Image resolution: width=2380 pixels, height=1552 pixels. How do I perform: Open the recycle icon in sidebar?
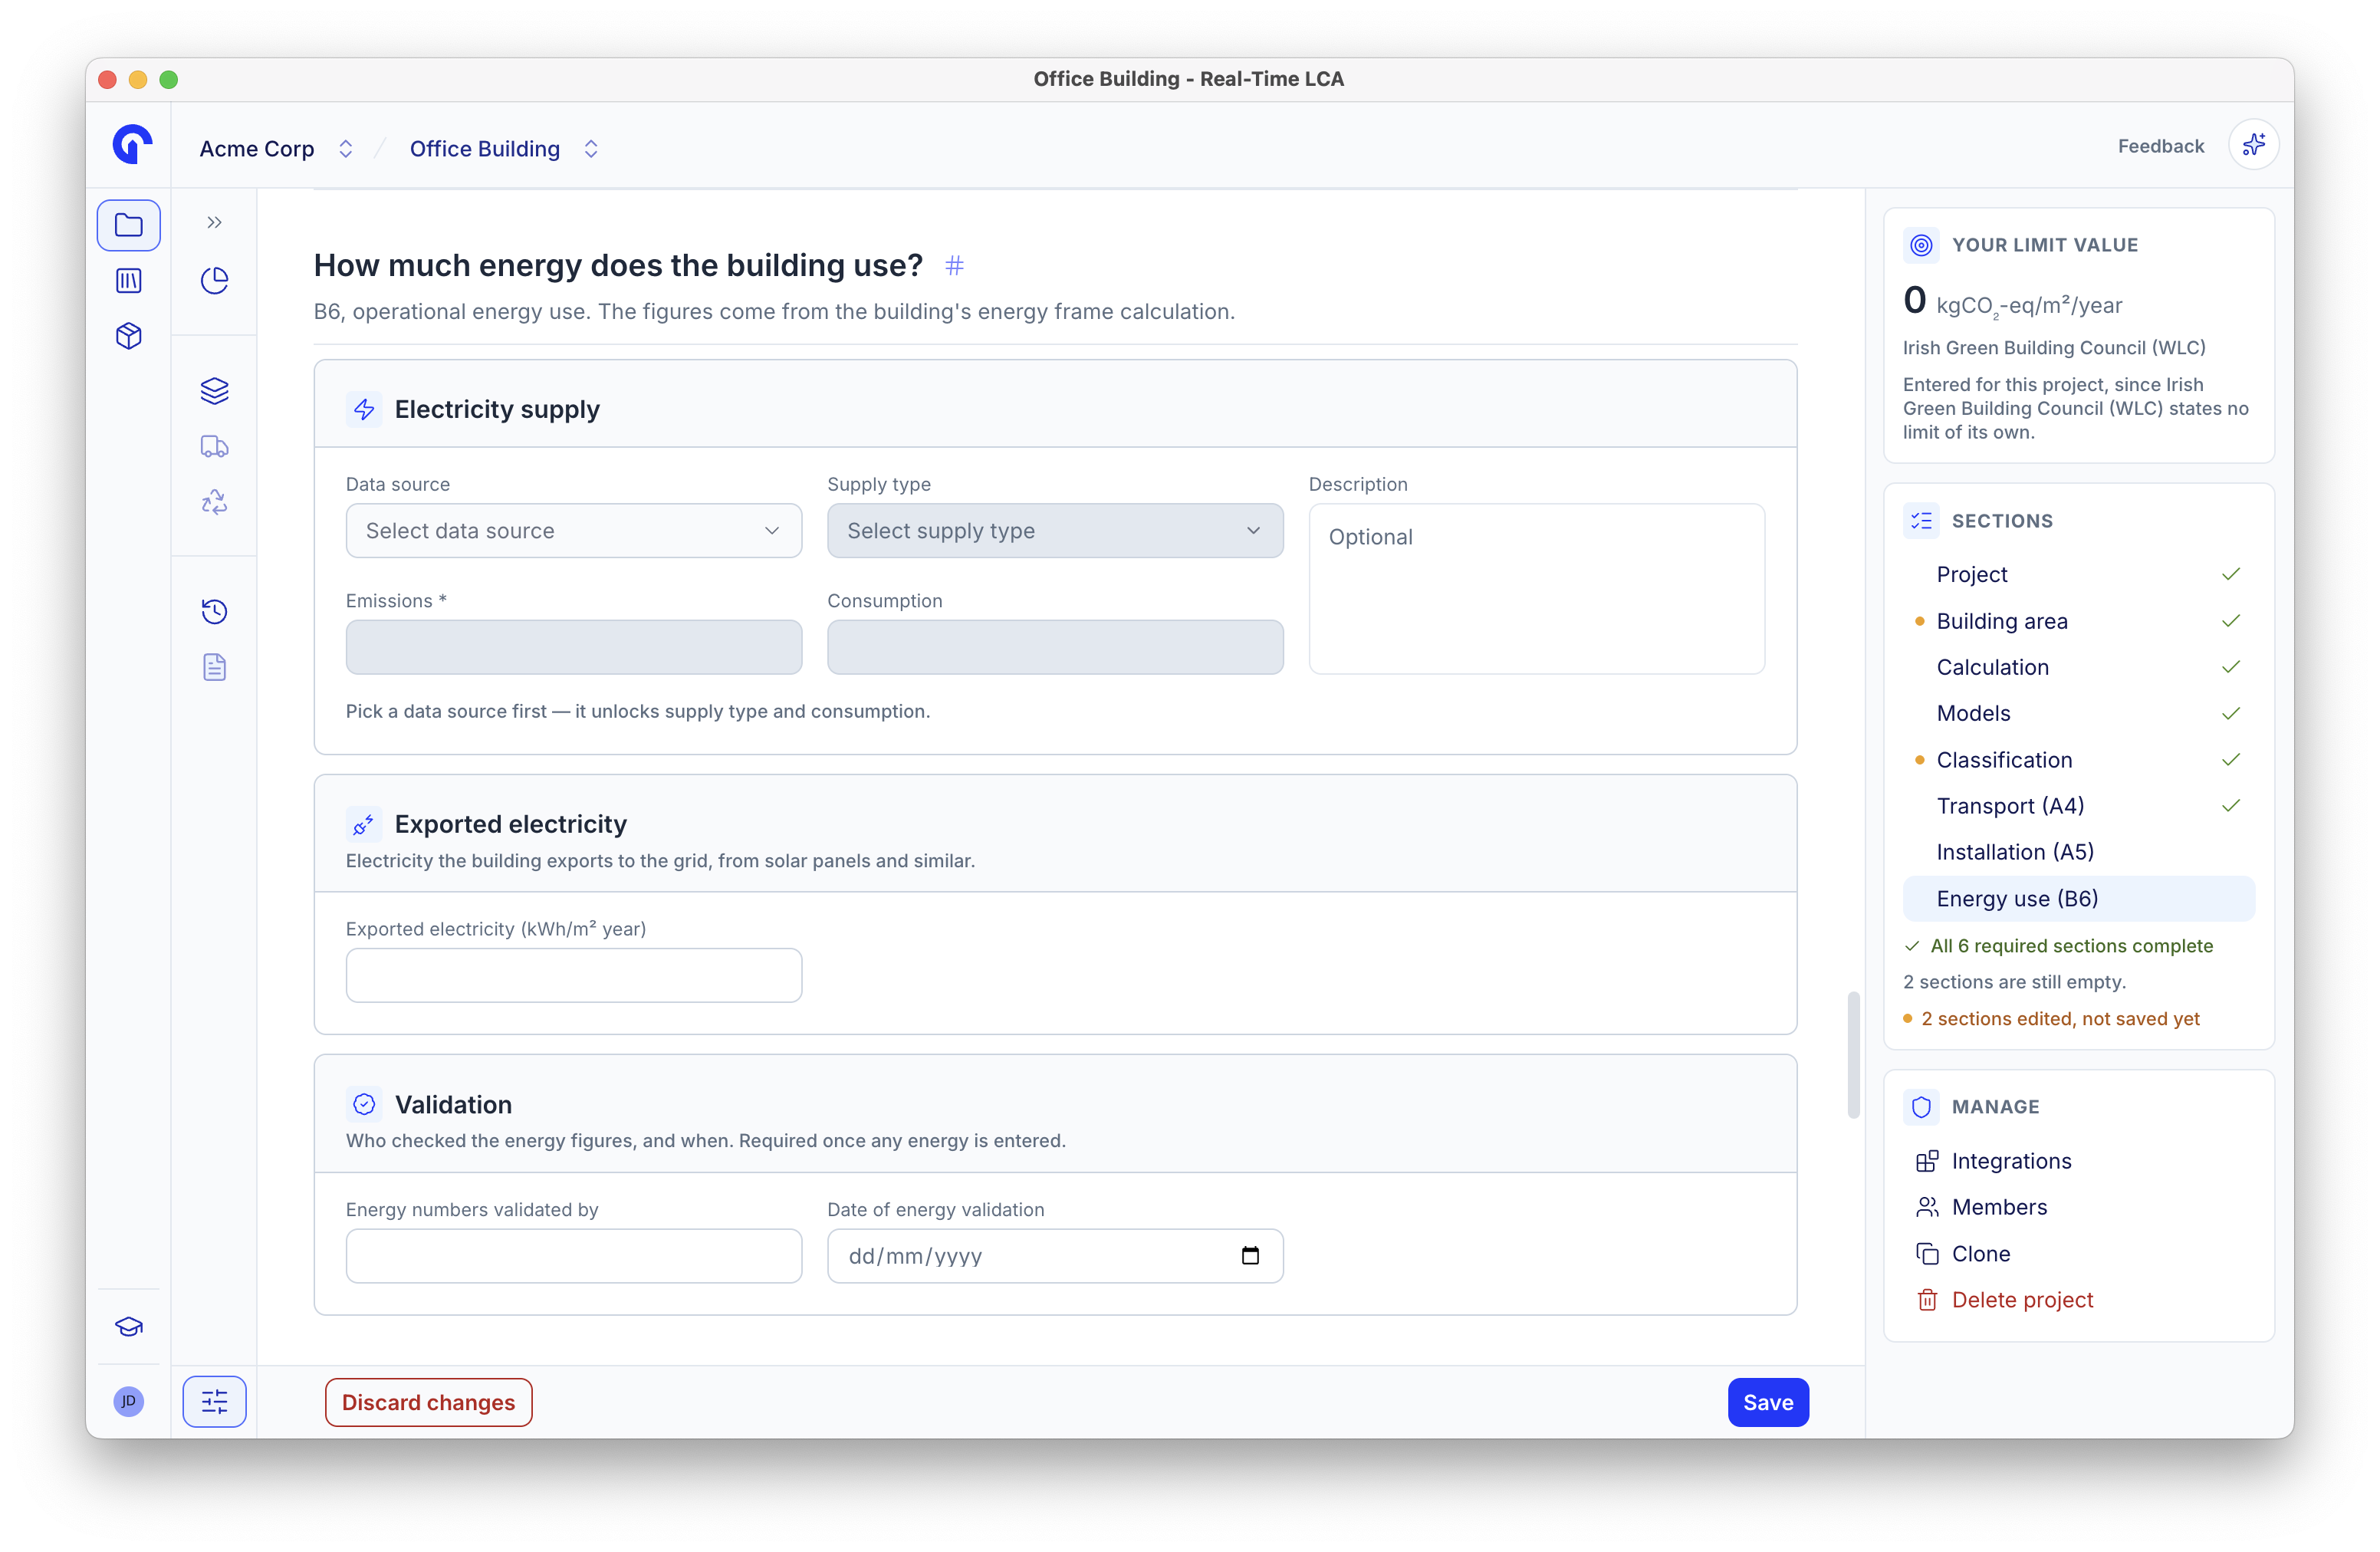(x=214, y=502)
